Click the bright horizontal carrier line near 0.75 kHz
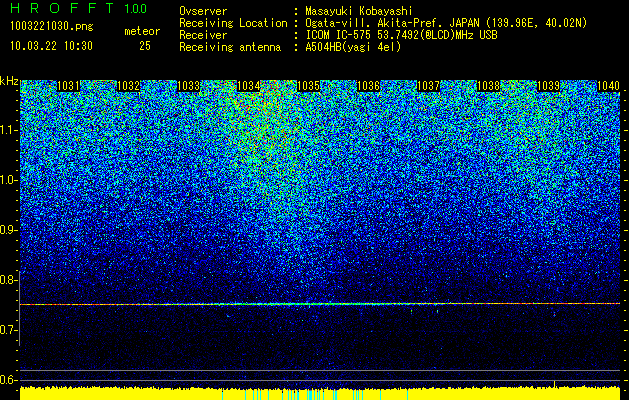 320,304
